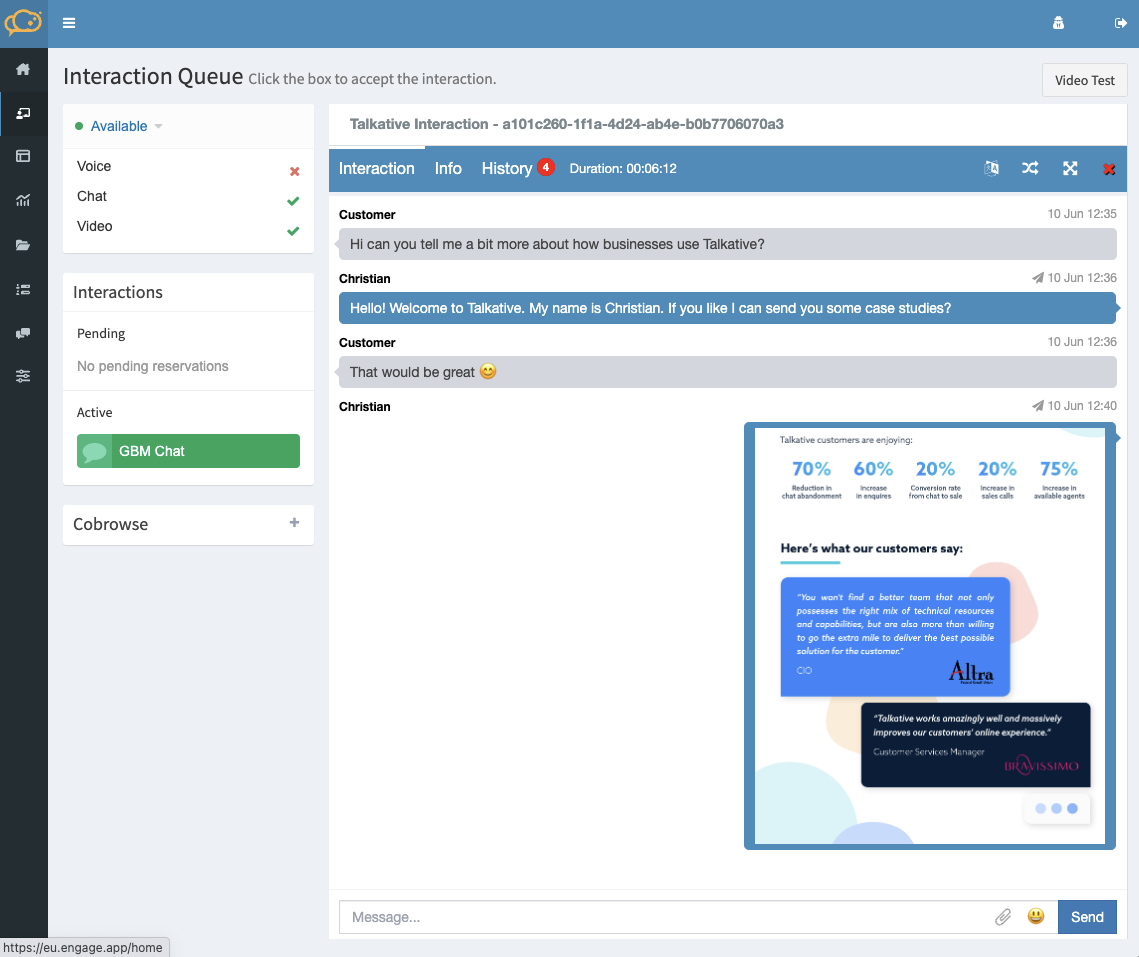End the interaction with red X

1109,169
